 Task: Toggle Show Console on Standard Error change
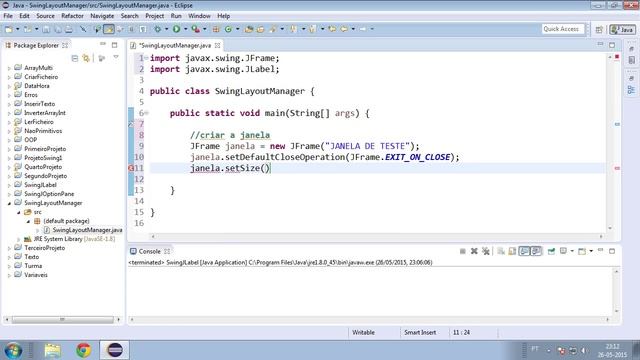[536, 251]
